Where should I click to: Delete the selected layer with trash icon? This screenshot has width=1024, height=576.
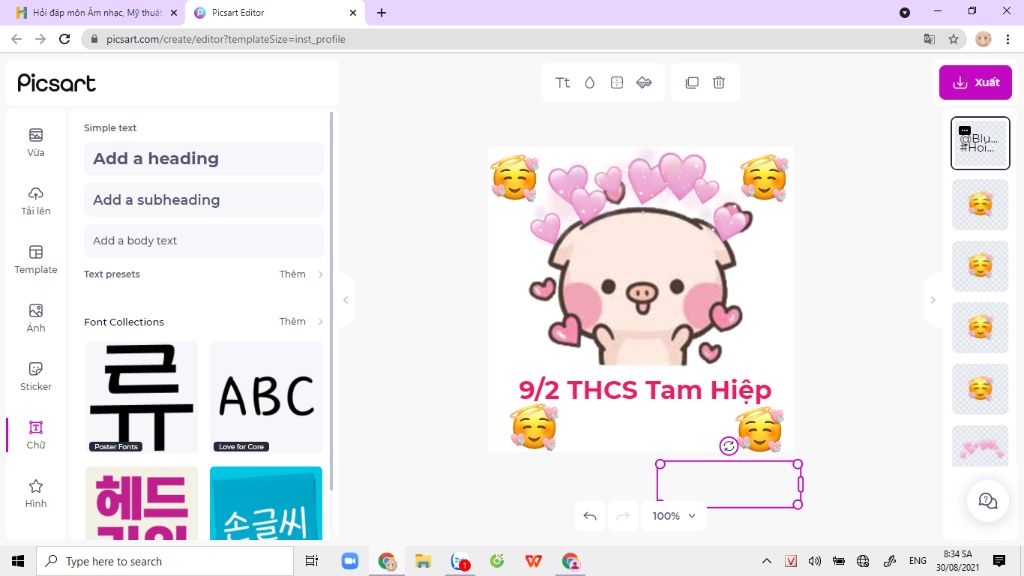click(719, 82)
